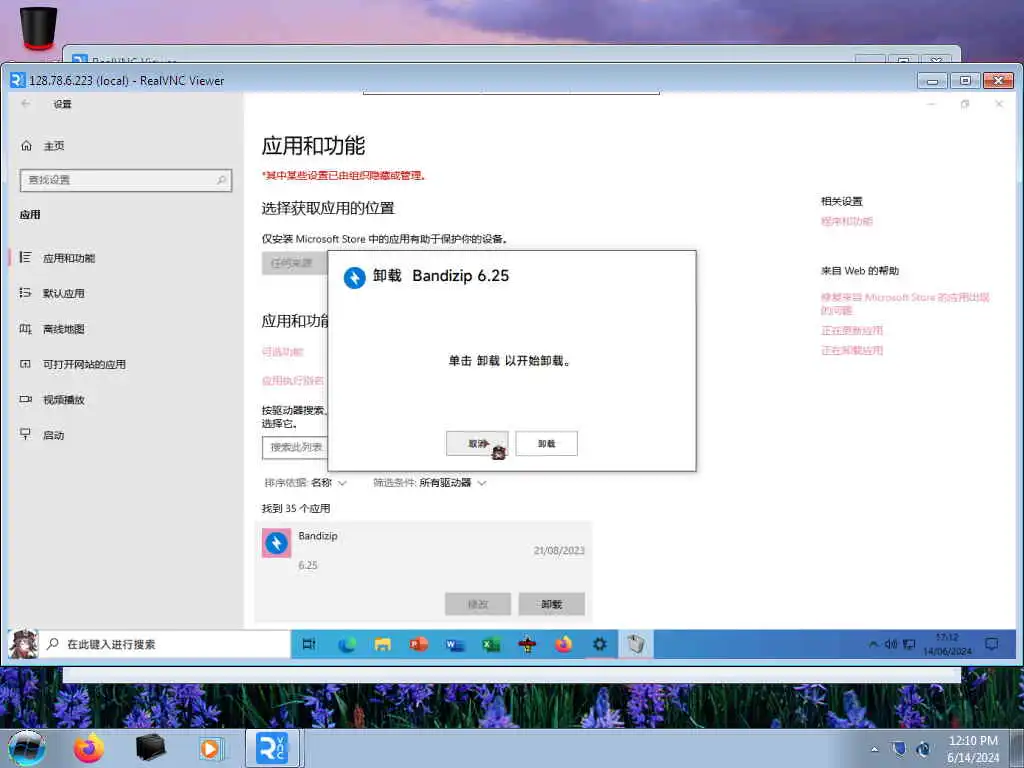The width and height of the screenshot is (1024, 768).
Task: Click the Bandizip app icon in the apps list
Action: pos(276,543)
